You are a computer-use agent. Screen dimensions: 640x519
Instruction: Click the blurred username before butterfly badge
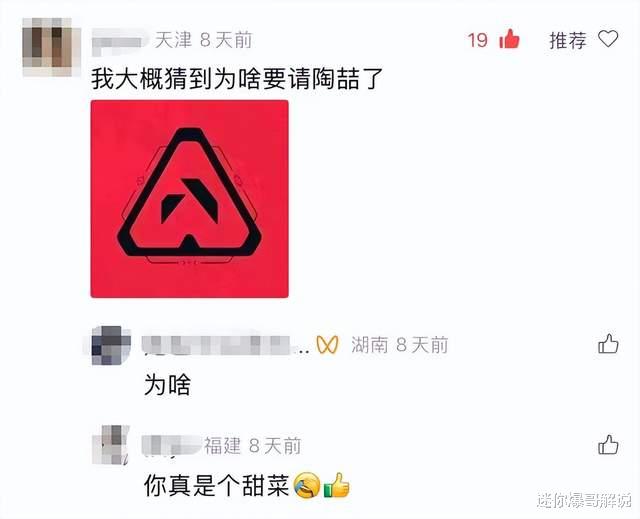coord(226,345)
